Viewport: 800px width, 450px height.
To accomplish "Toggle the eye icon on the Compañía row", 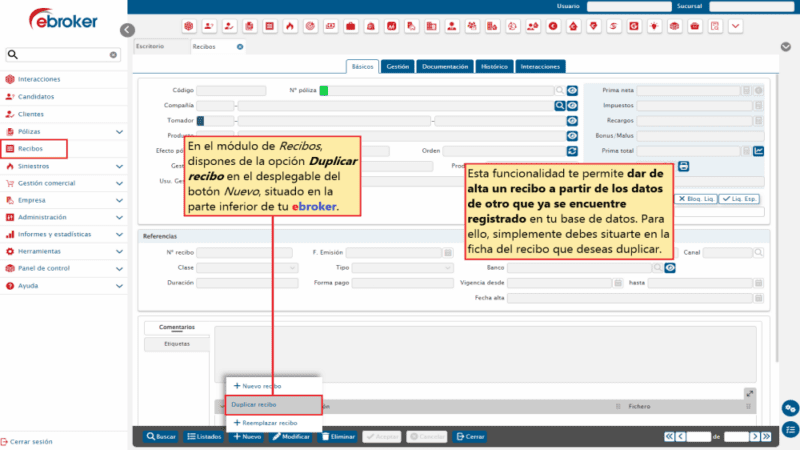I will click(572, 106).
